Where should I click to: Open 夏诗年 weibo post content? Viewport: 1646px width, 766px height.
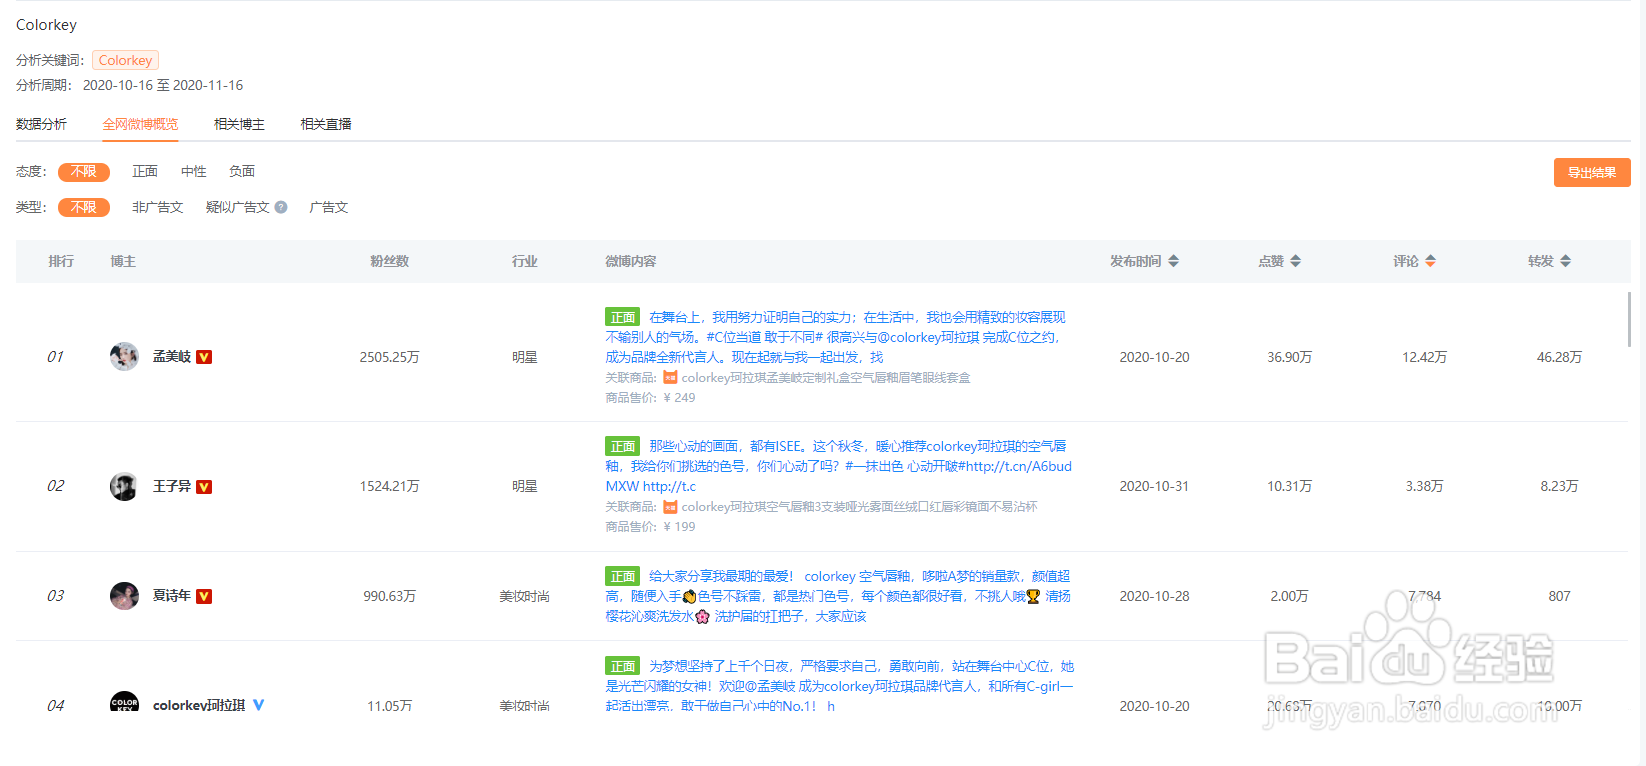click(838, 596)
